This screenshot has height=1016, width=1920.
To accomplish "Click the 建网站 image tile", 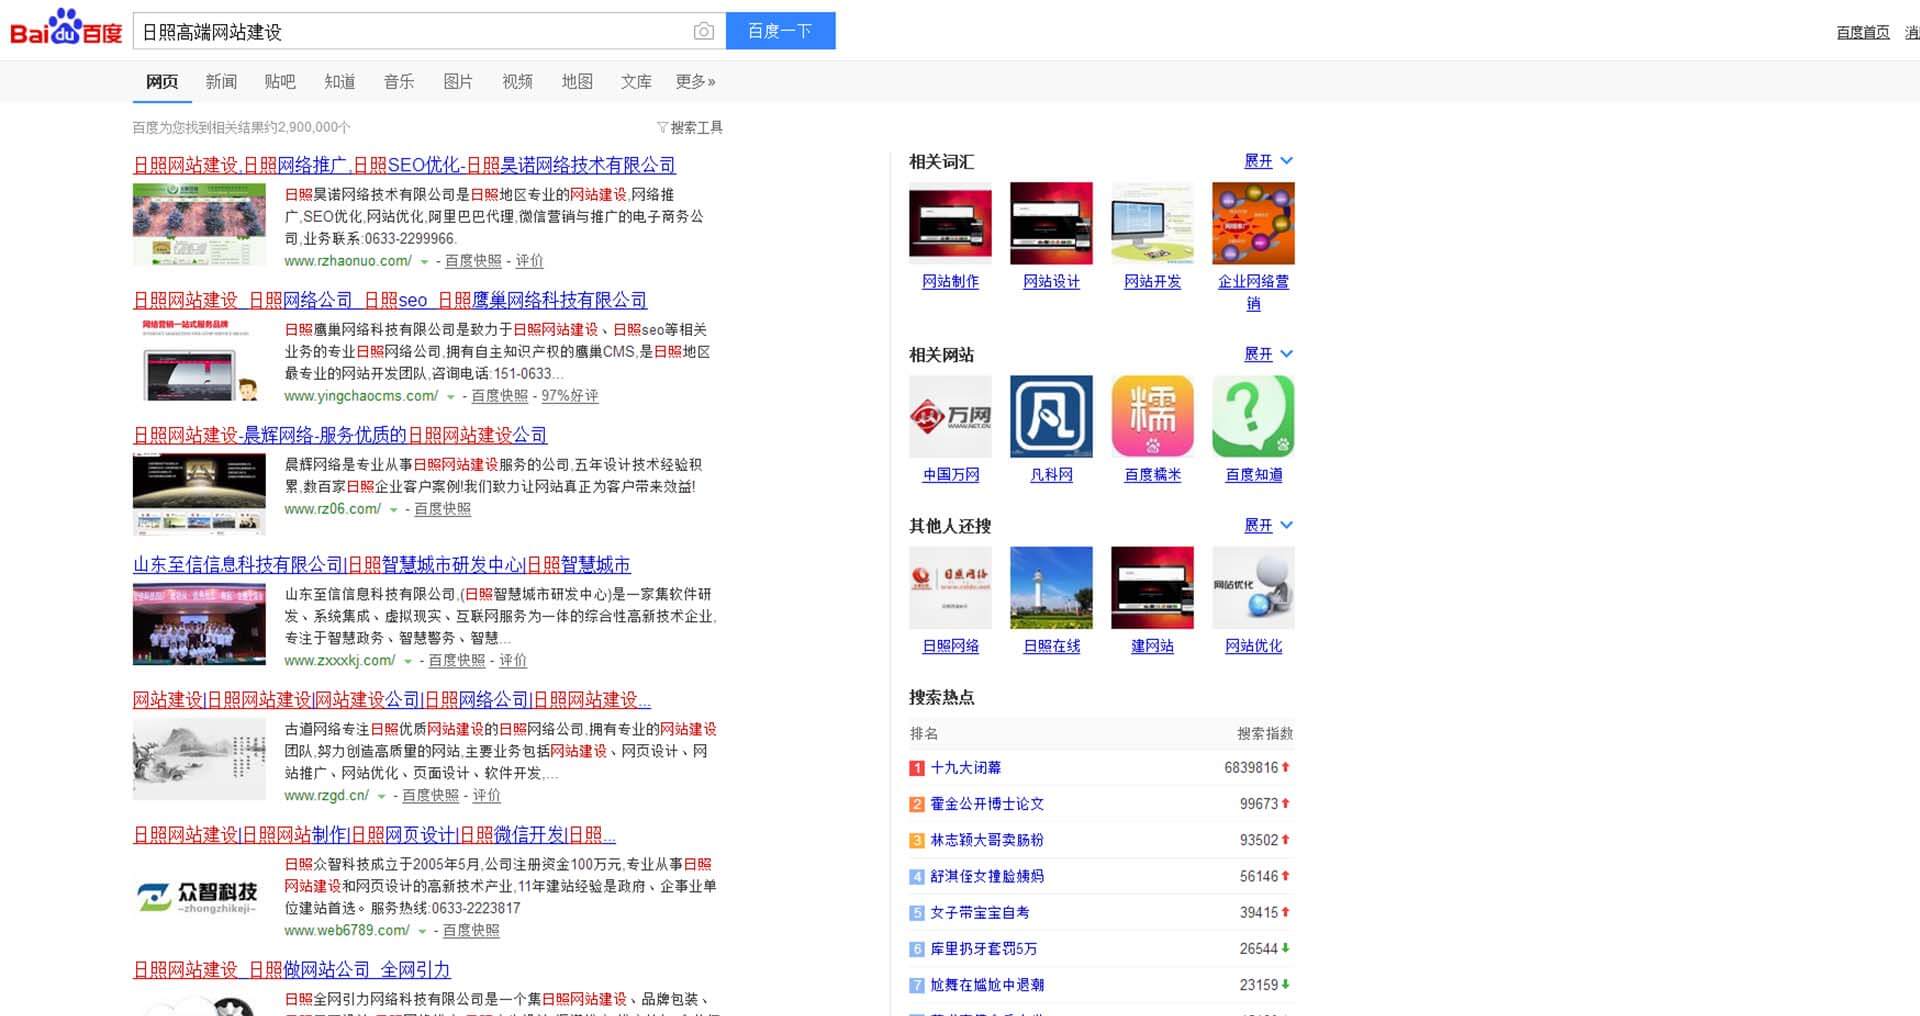I will click(1152, 588).
